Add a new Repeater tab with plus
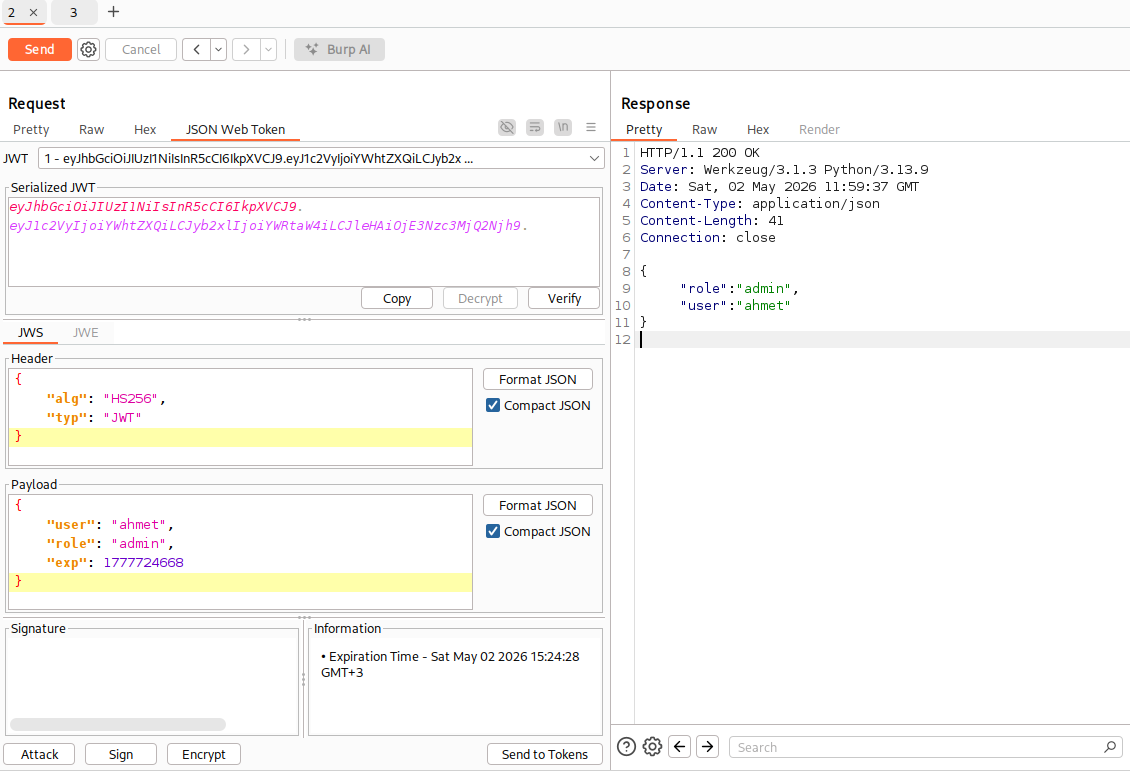This screenshot has width=1130, height=771. tap(113, 12)
